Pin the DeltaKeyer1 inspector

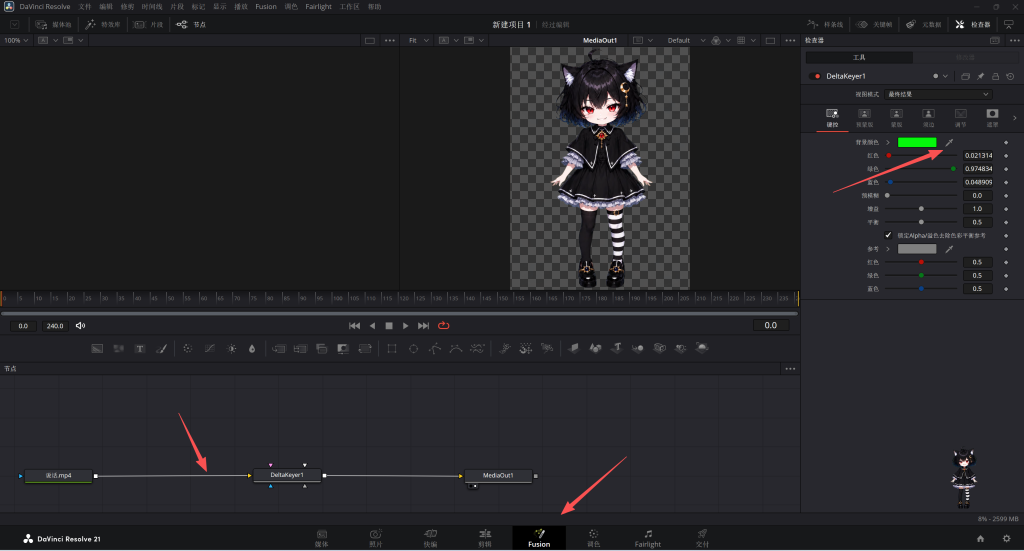click(x=980, y=76)
